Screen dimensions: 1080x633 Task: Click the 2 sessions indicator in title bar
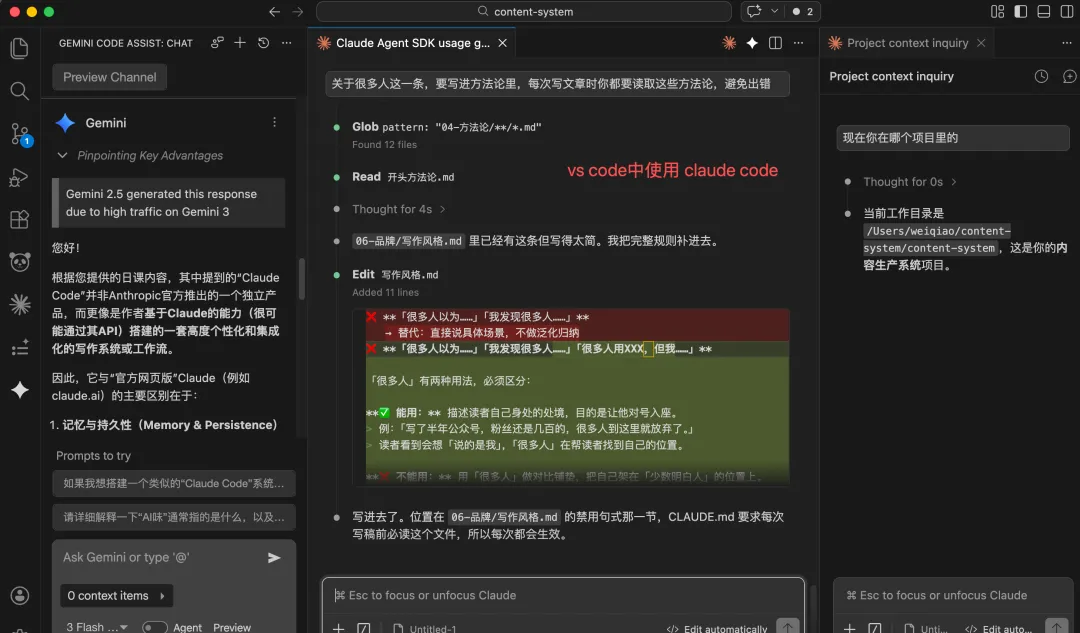click(802, 11)
